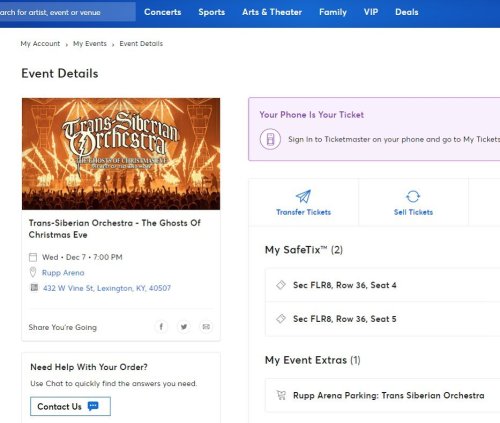Click the Share You're Going text
Image resolution: width=500 pixels, height=423 pixels.
63,327
